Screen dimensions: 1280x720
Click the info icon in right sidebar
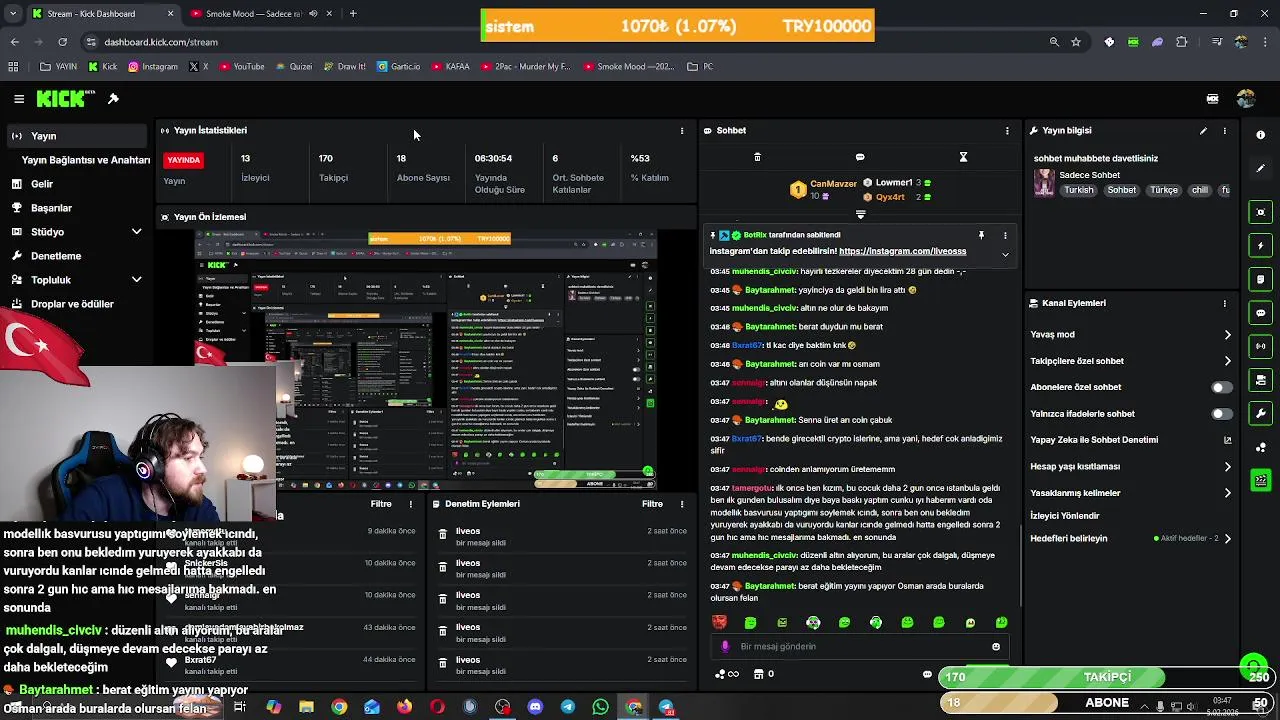(1260, 135)
